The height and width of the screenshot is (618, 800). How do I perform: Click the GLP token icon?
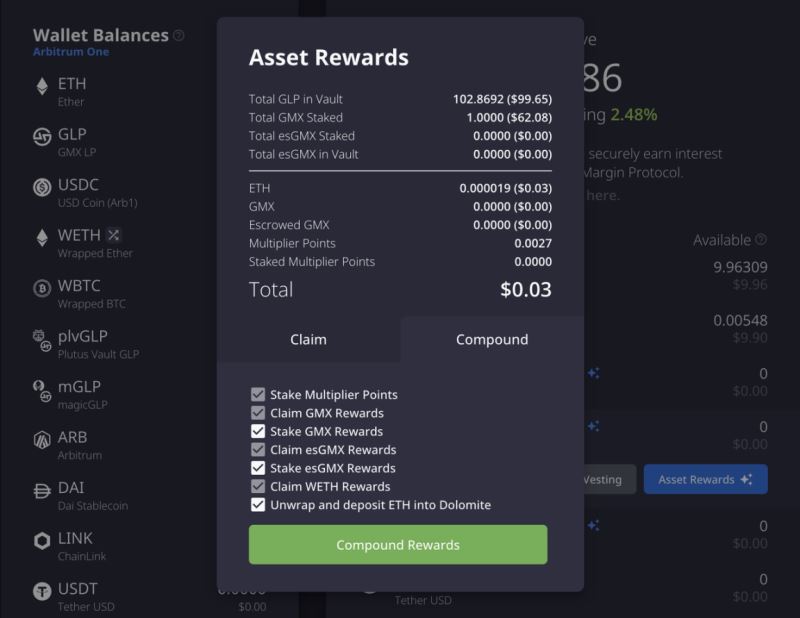pos(42,138)
